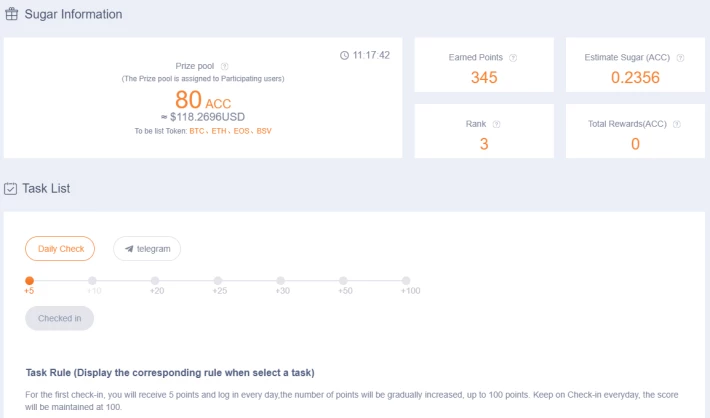Open the info icon next to Total Rewards(ACC)
This screenshot has height=418, width=710.
[677, 124]
